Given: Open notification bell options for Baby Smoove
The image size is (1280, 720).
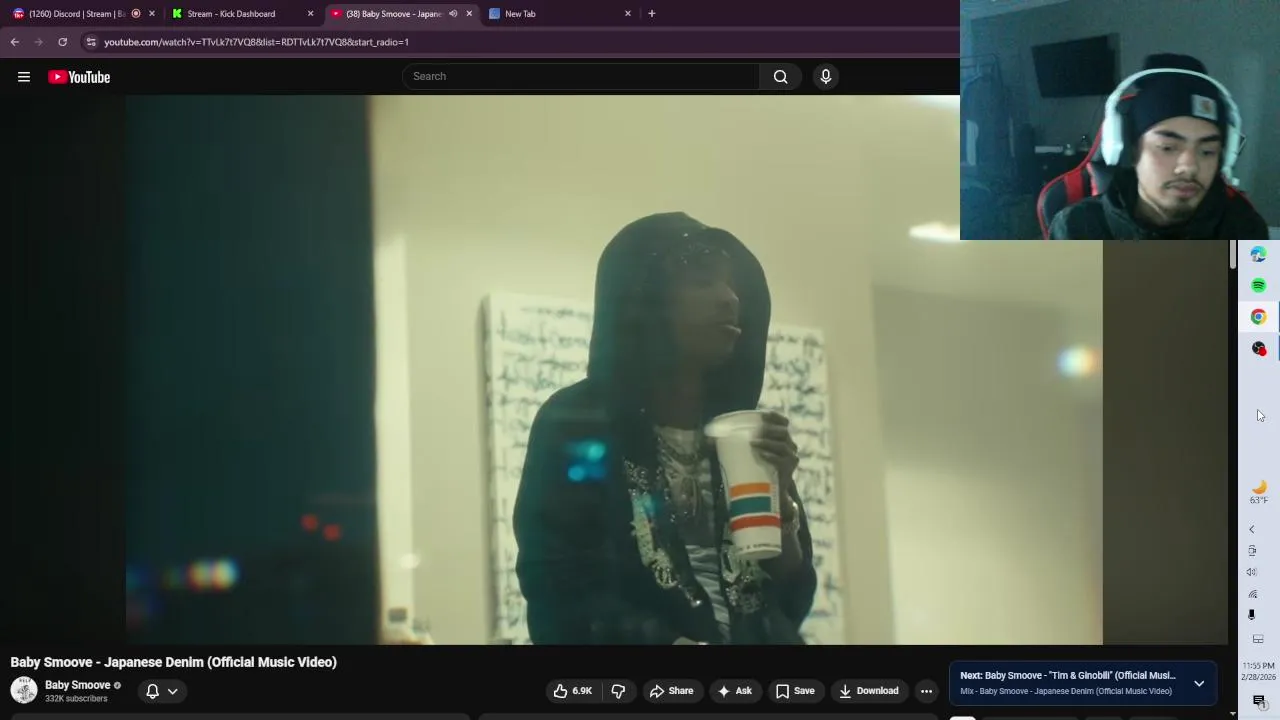Looking at the screenshot, I should [162, 691].
